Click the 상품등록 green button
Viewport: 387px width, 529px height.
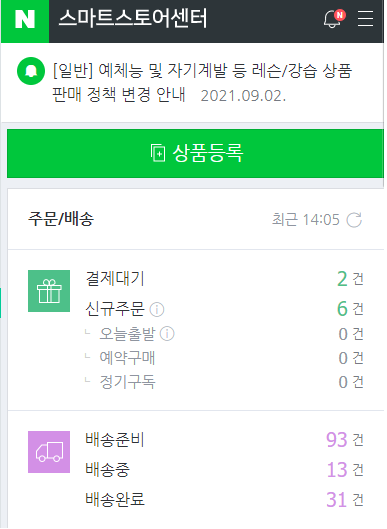(195, 154)
